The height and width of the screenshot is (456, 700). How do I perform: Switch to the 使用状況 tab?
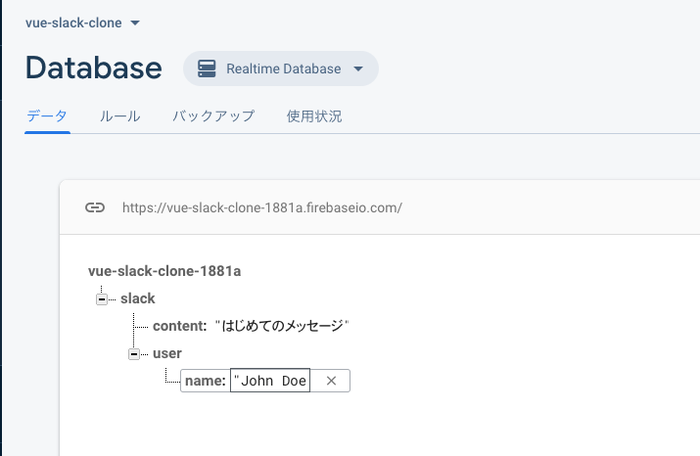click(x=314, y=117)
